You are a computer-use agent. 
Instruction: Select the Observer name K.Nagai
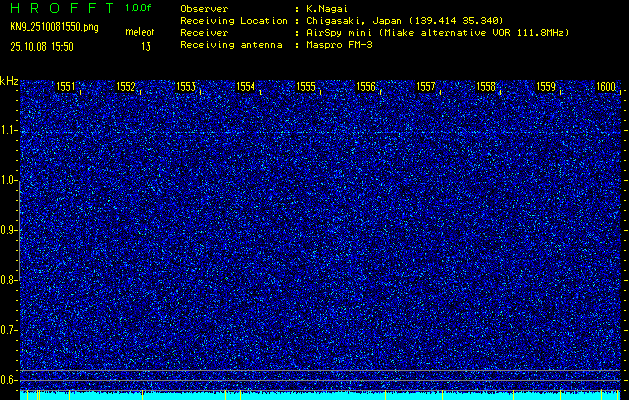tap(327, 8)
